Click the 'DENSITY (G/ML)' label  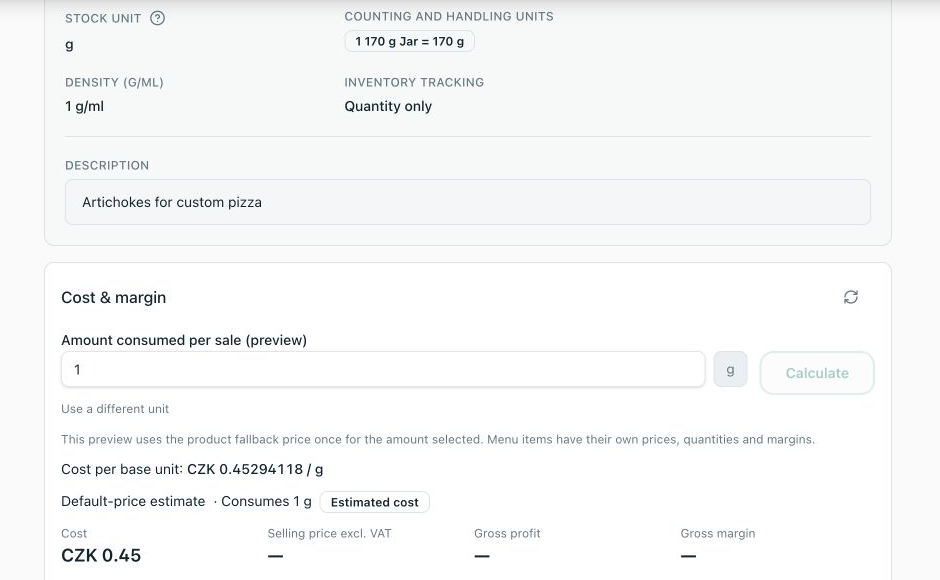click(x=115, y=82)
